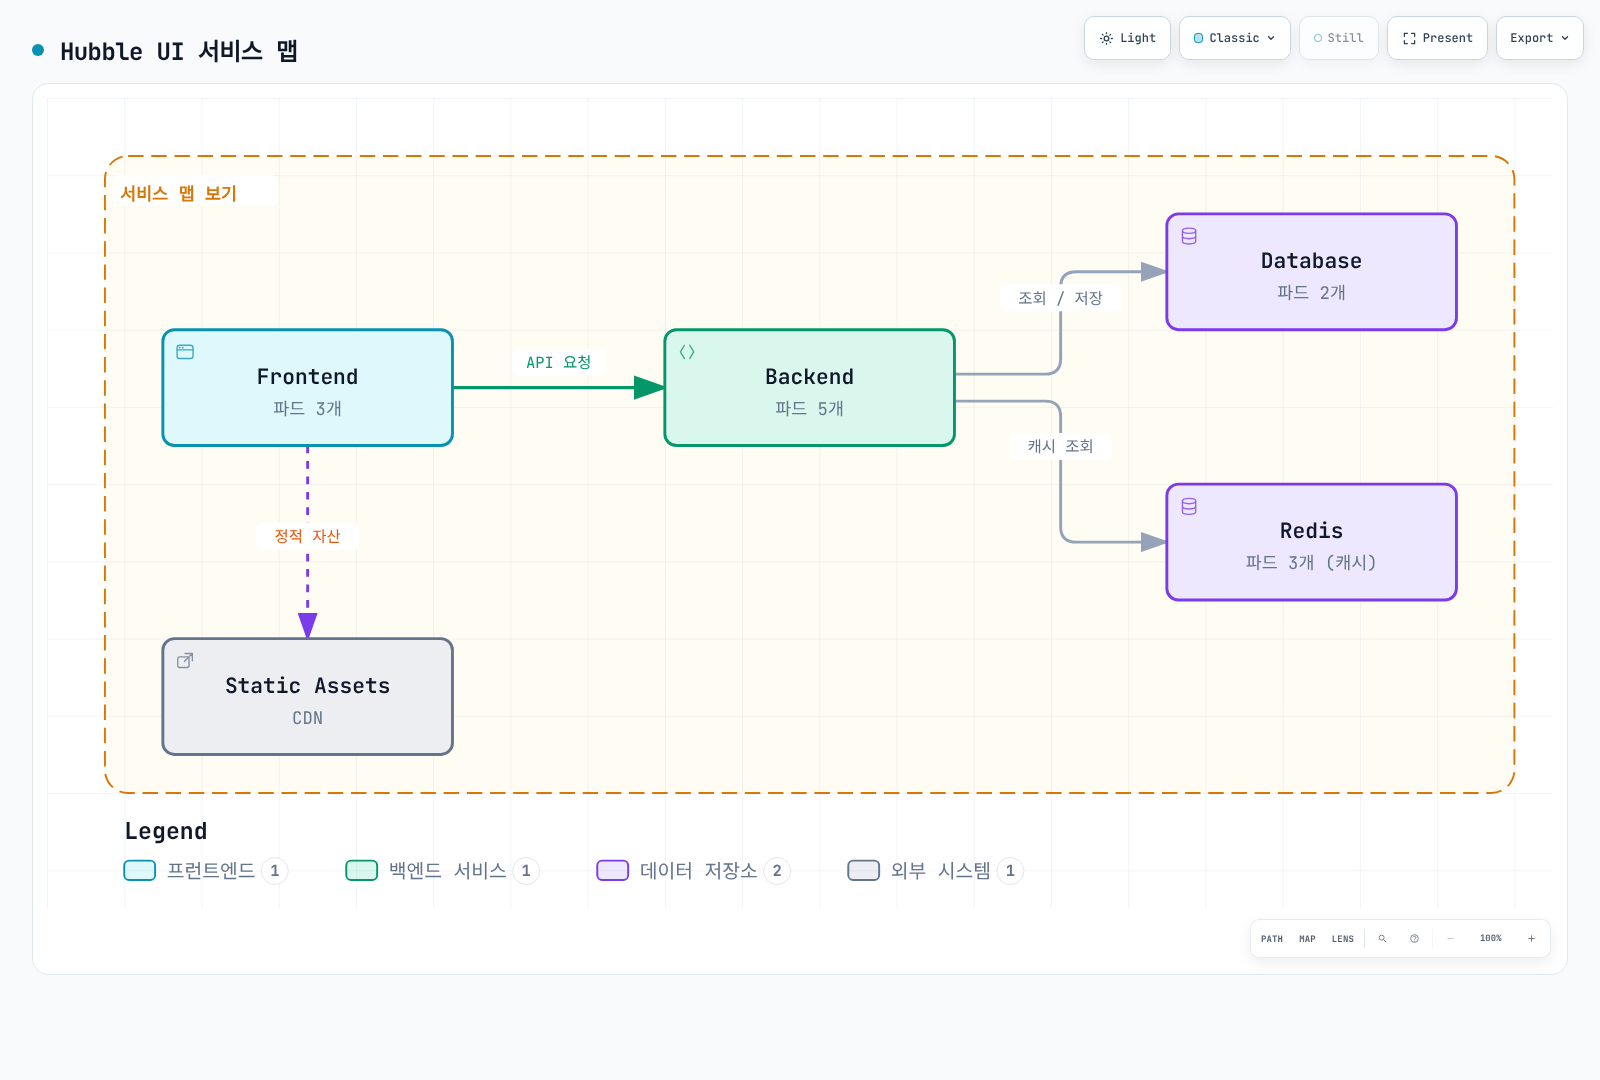Click the '서비스 맵 보기' group label
Image resolution: width=1600 pixels, height=1080 pixels.
179,193
